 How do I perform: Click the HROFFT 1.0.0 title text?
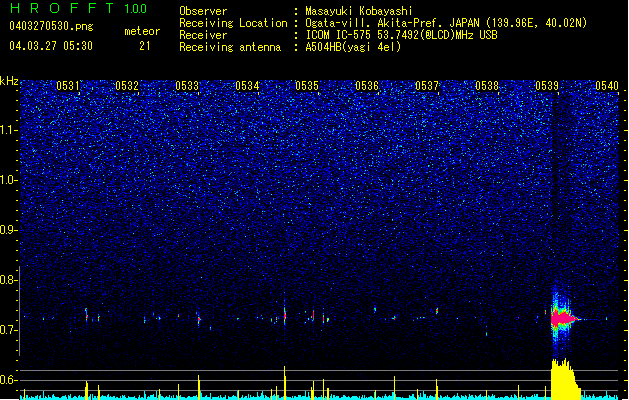[x=79, y=8]
